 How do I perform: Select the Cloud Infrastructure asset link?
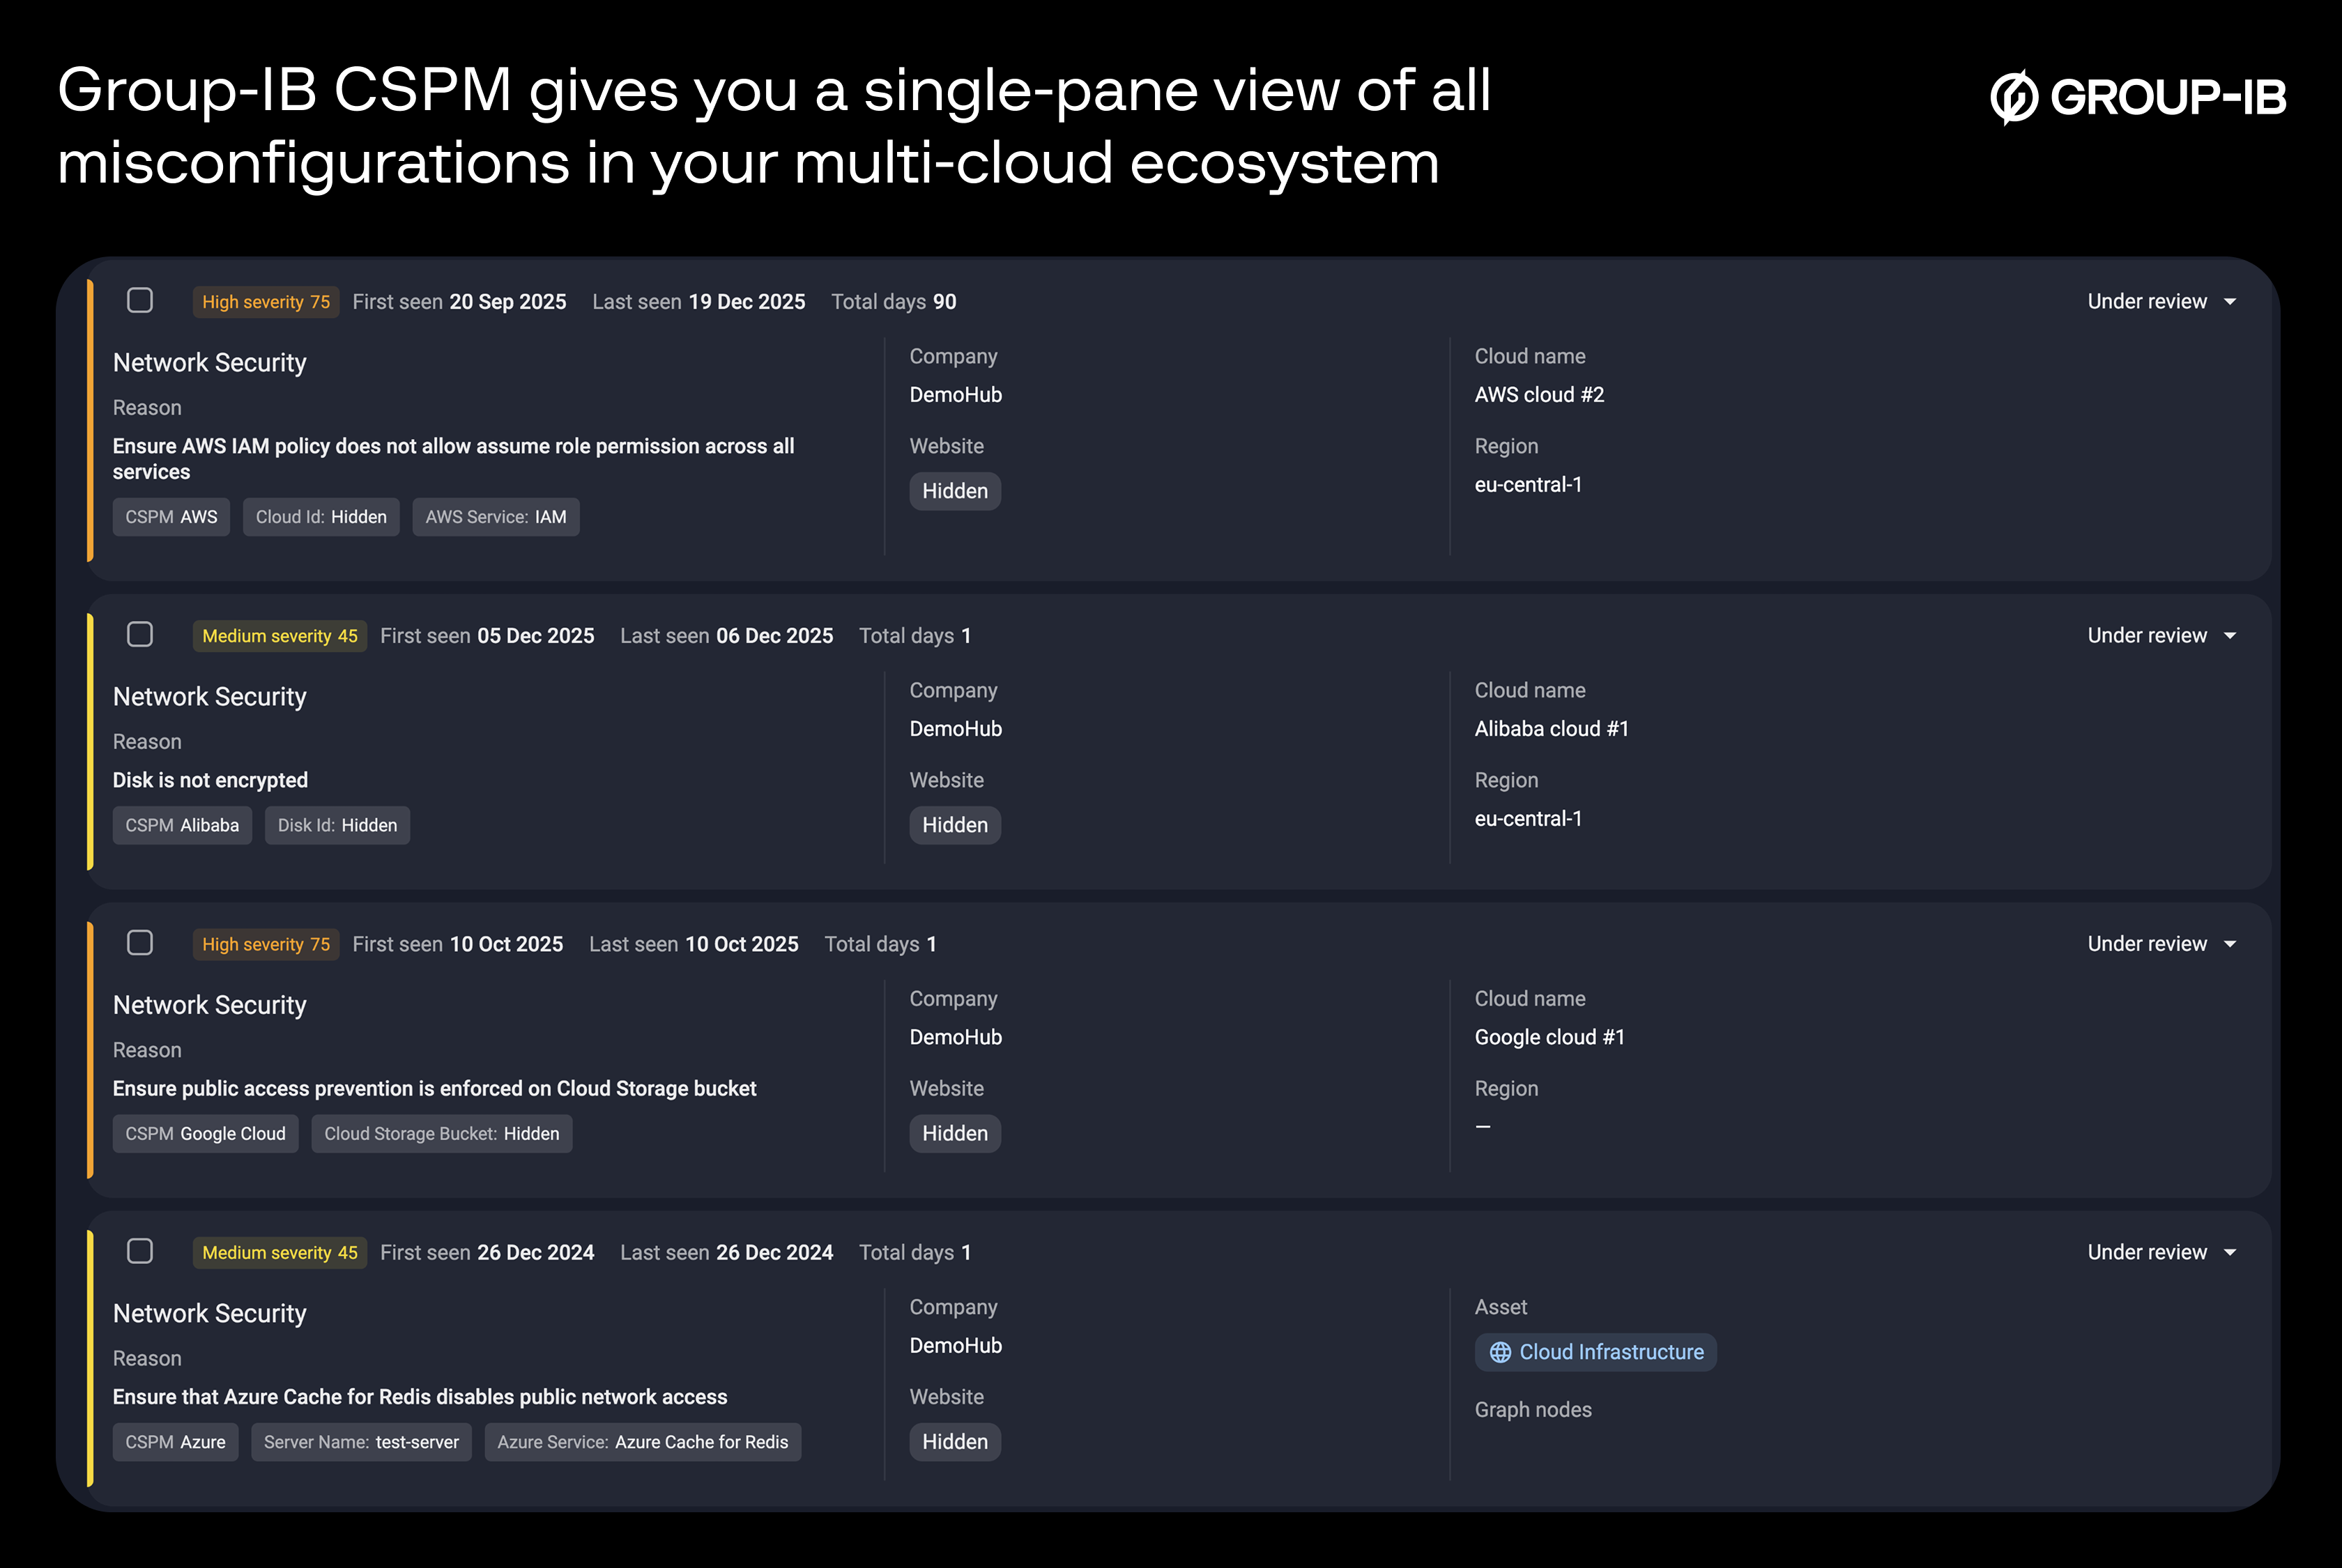click(1595, 1352)
